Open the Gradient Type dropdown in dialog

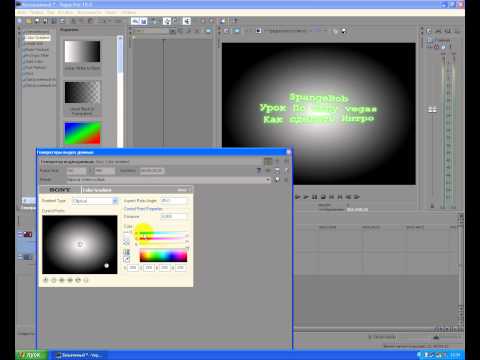pos(95,201)
